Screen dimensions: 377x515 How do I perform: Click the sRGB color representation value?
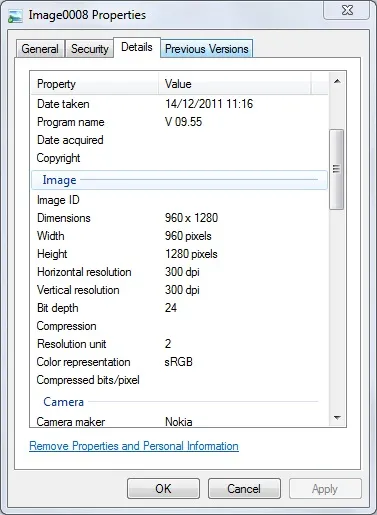click(x=179, y=362)
